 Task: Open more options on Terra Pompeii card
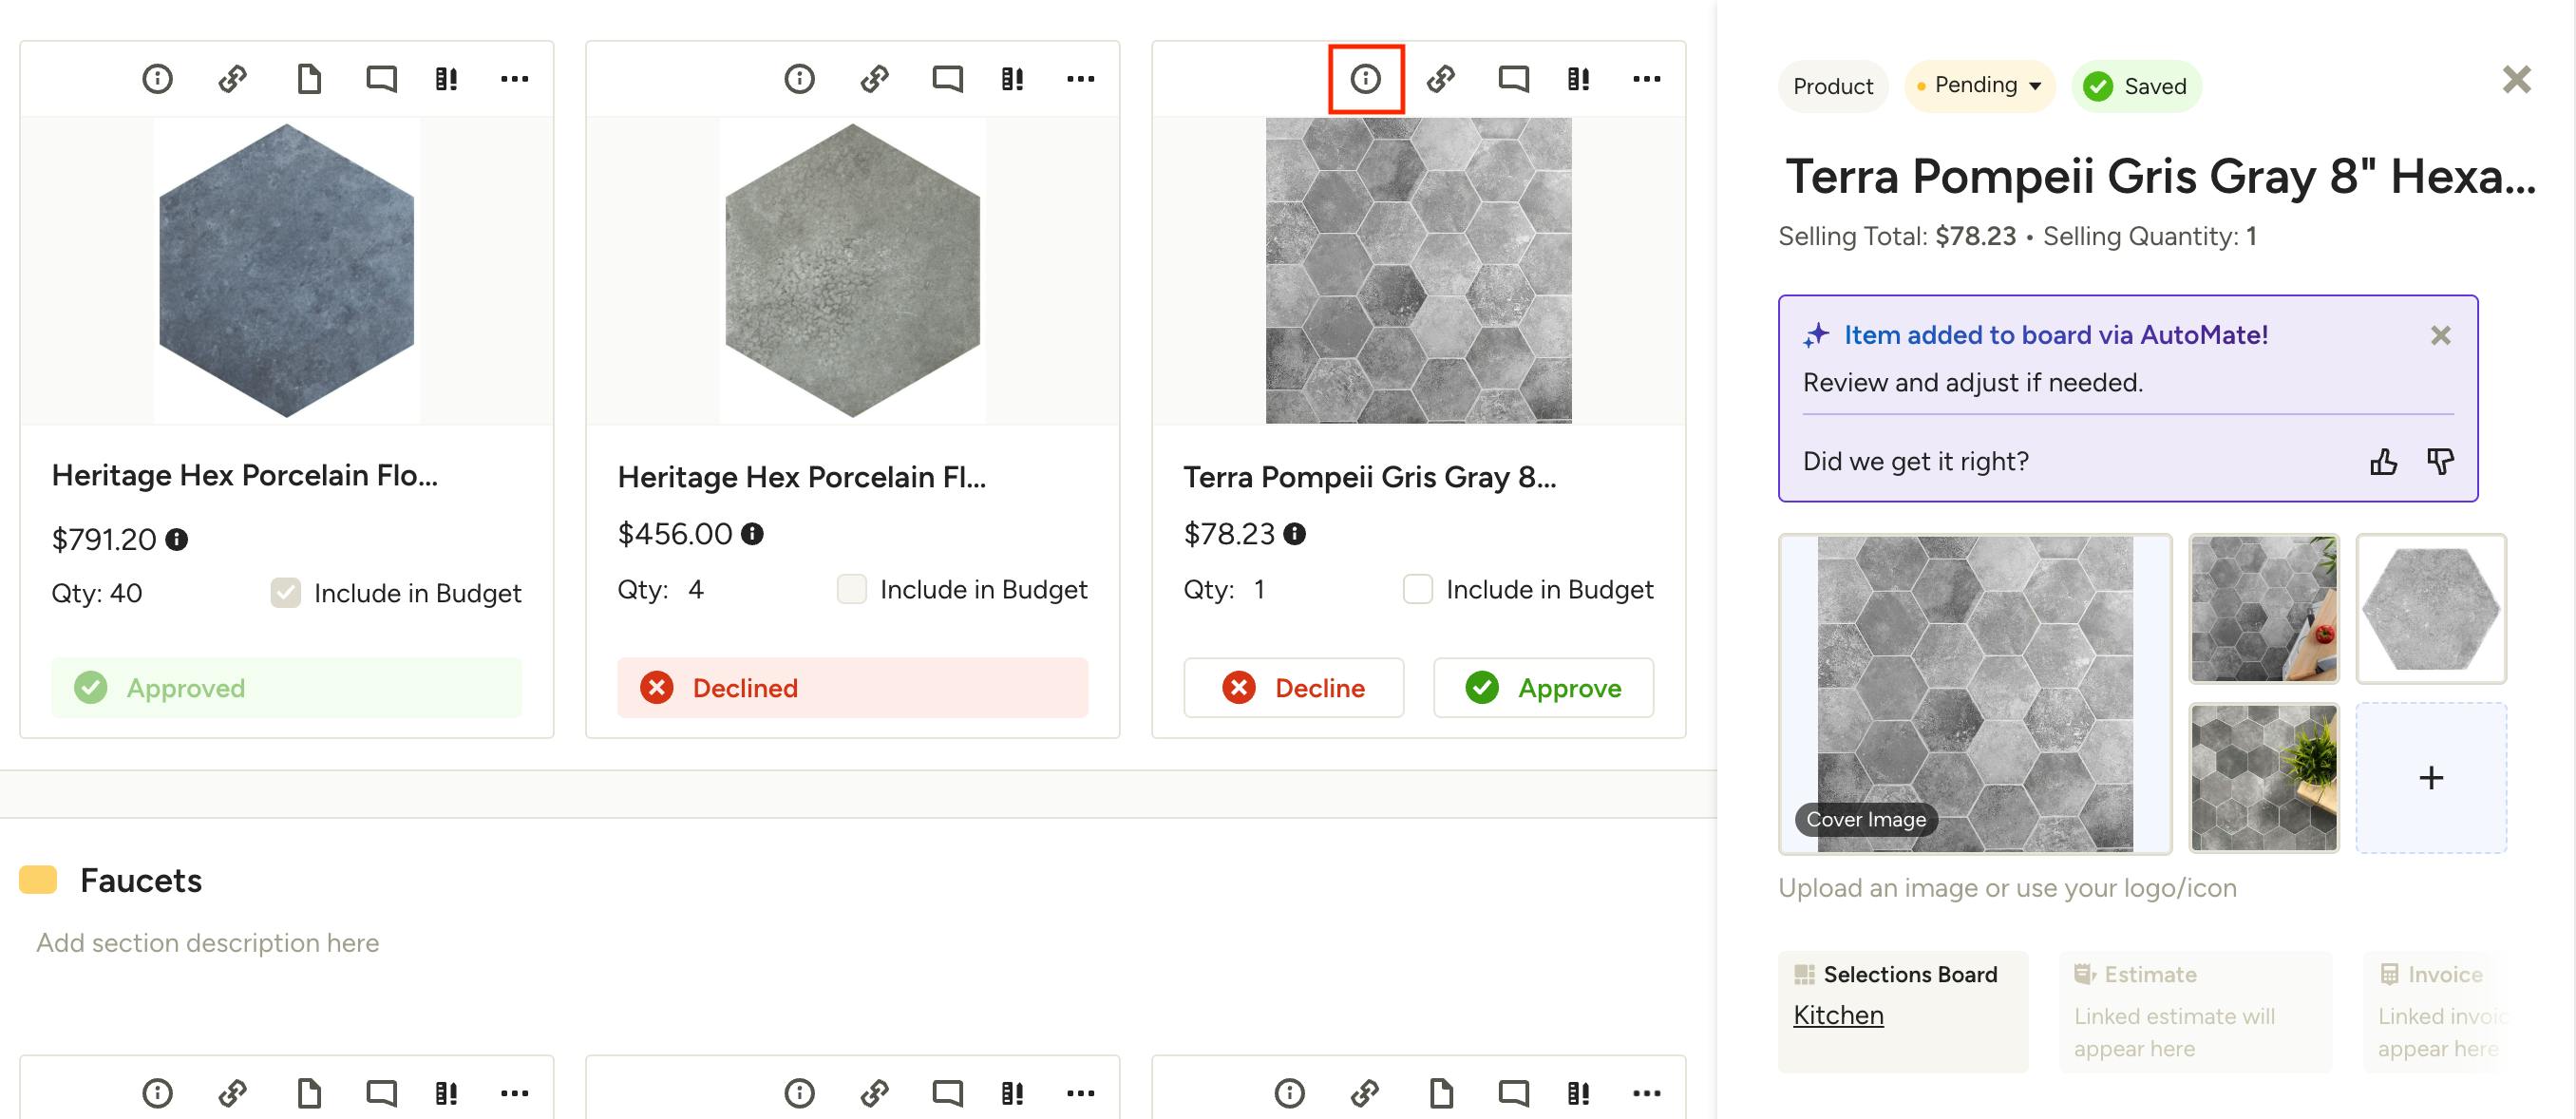pos(1646,78)
